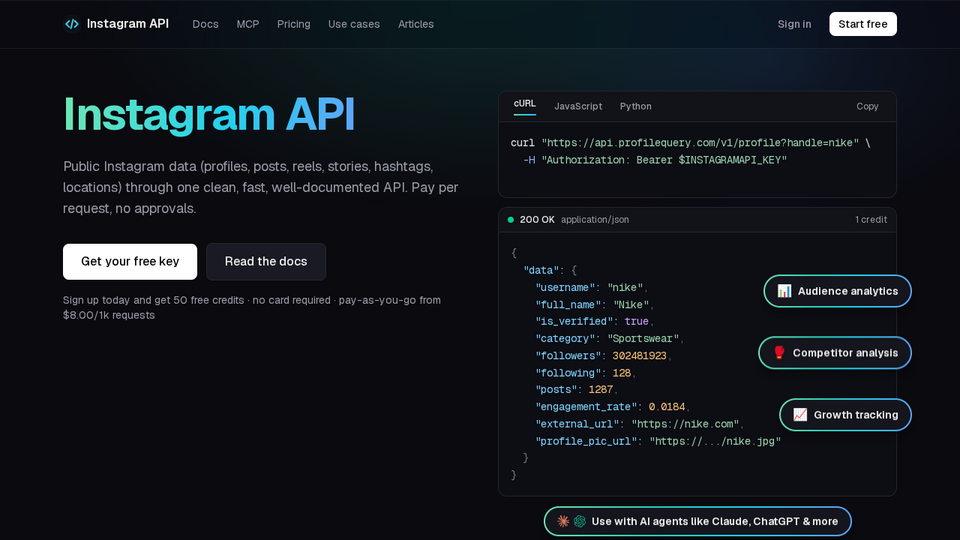Switch to the Python code tab

pyautogui.click(x=636, y=106)
